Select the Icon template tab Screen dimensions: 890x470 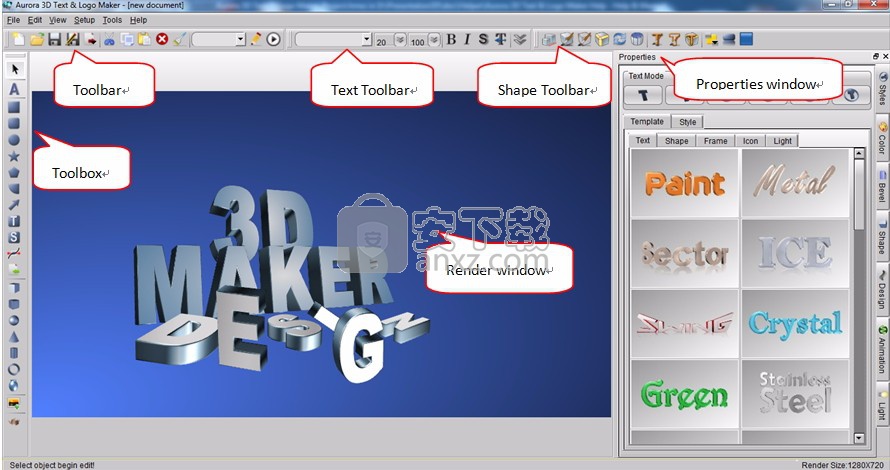(x=750, y=141)
